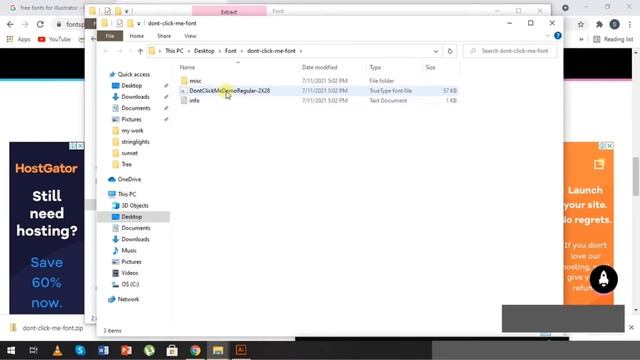640x360 pixels.
Task: Open the my work folder
Action: coord(132,131)
